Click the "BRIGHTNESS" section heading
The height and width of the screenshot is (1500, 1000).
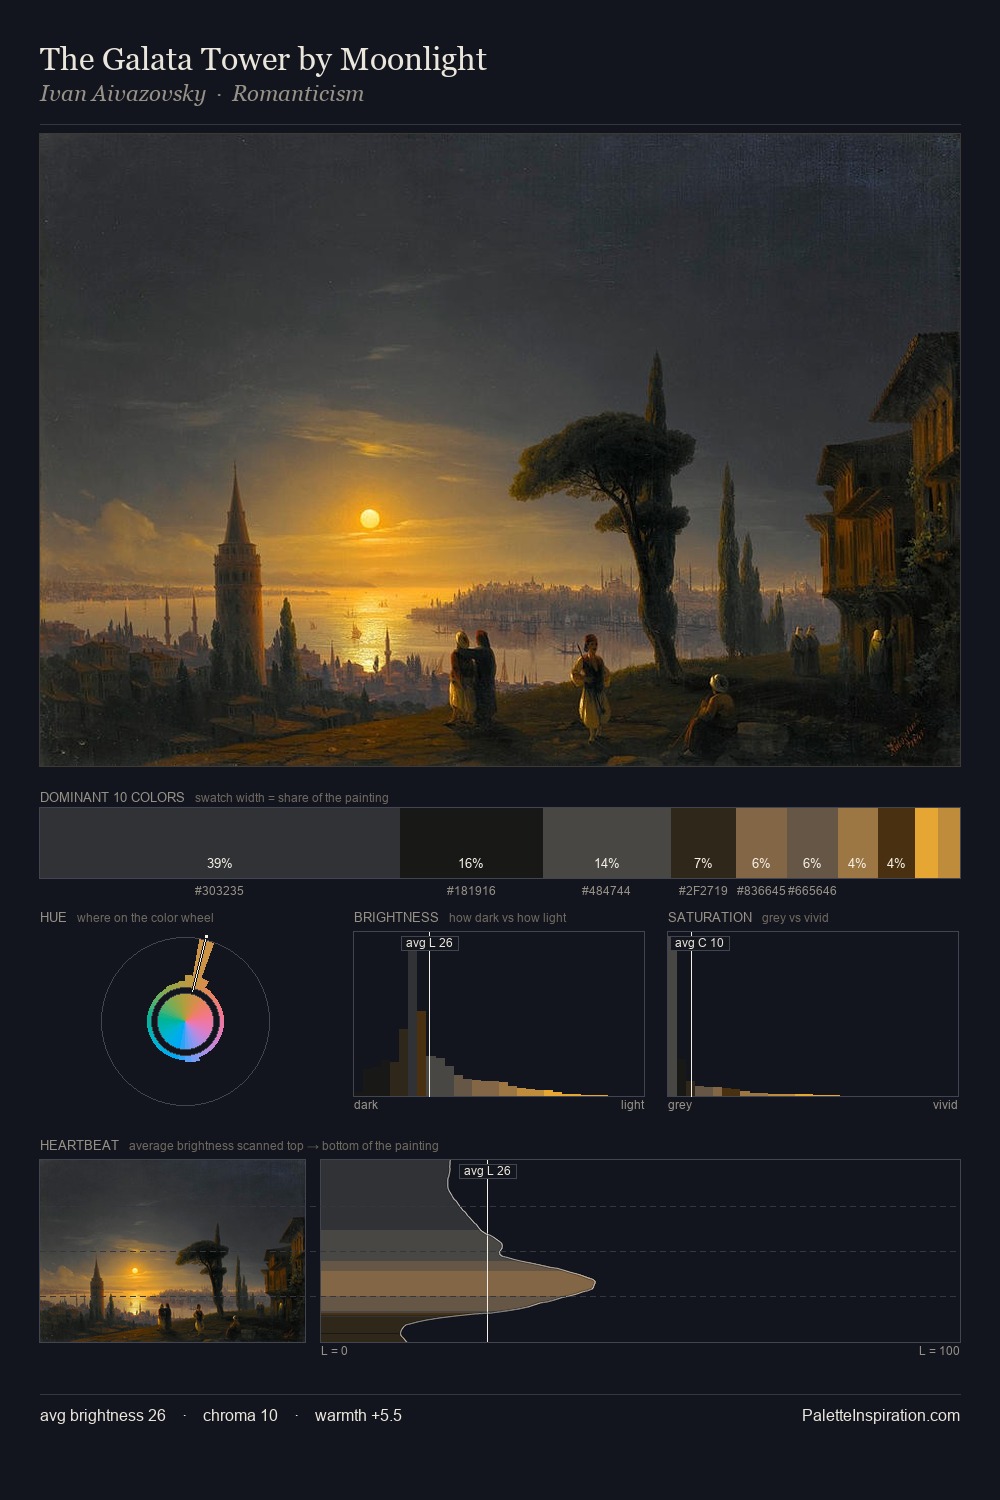(x=396, y=917)
